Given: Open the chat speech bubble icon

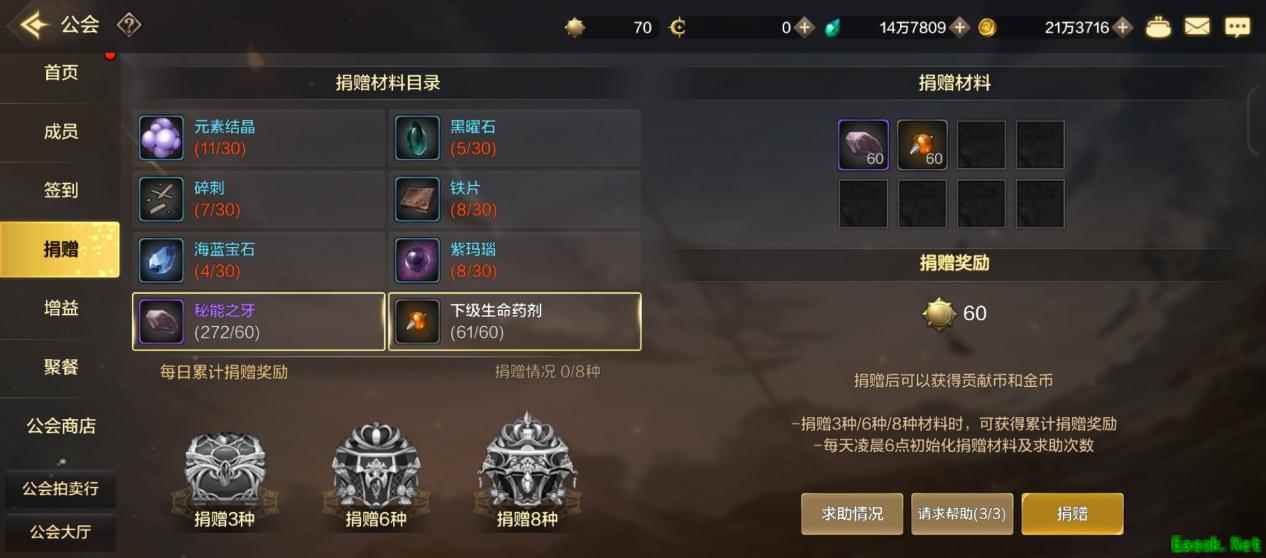Looking at the screenshot, I should 1237,27.
